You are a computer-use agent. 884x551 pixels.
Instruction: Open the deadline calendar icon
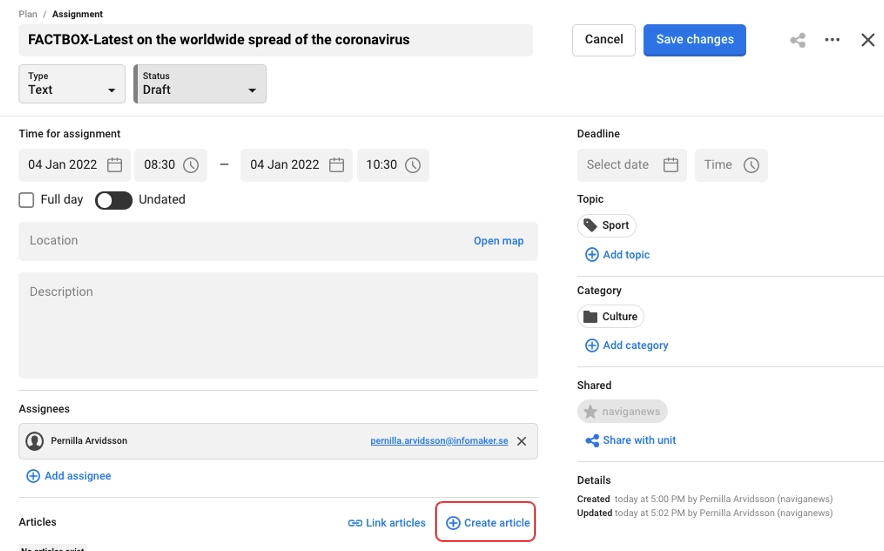pos(671,165)
